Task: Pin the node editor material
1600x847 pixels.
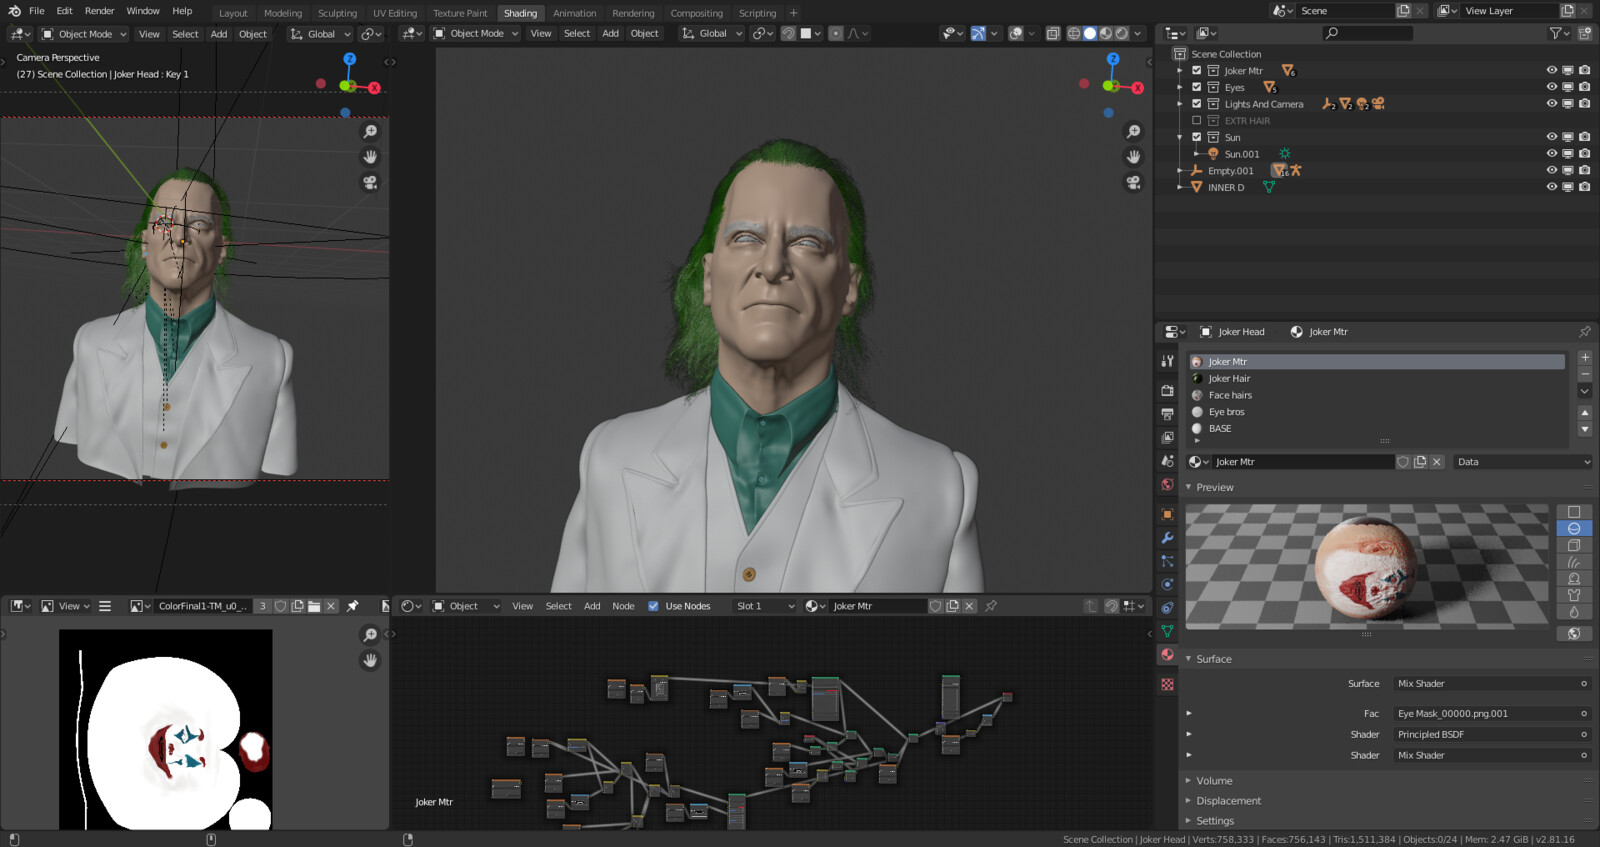Action: point(991,606)
